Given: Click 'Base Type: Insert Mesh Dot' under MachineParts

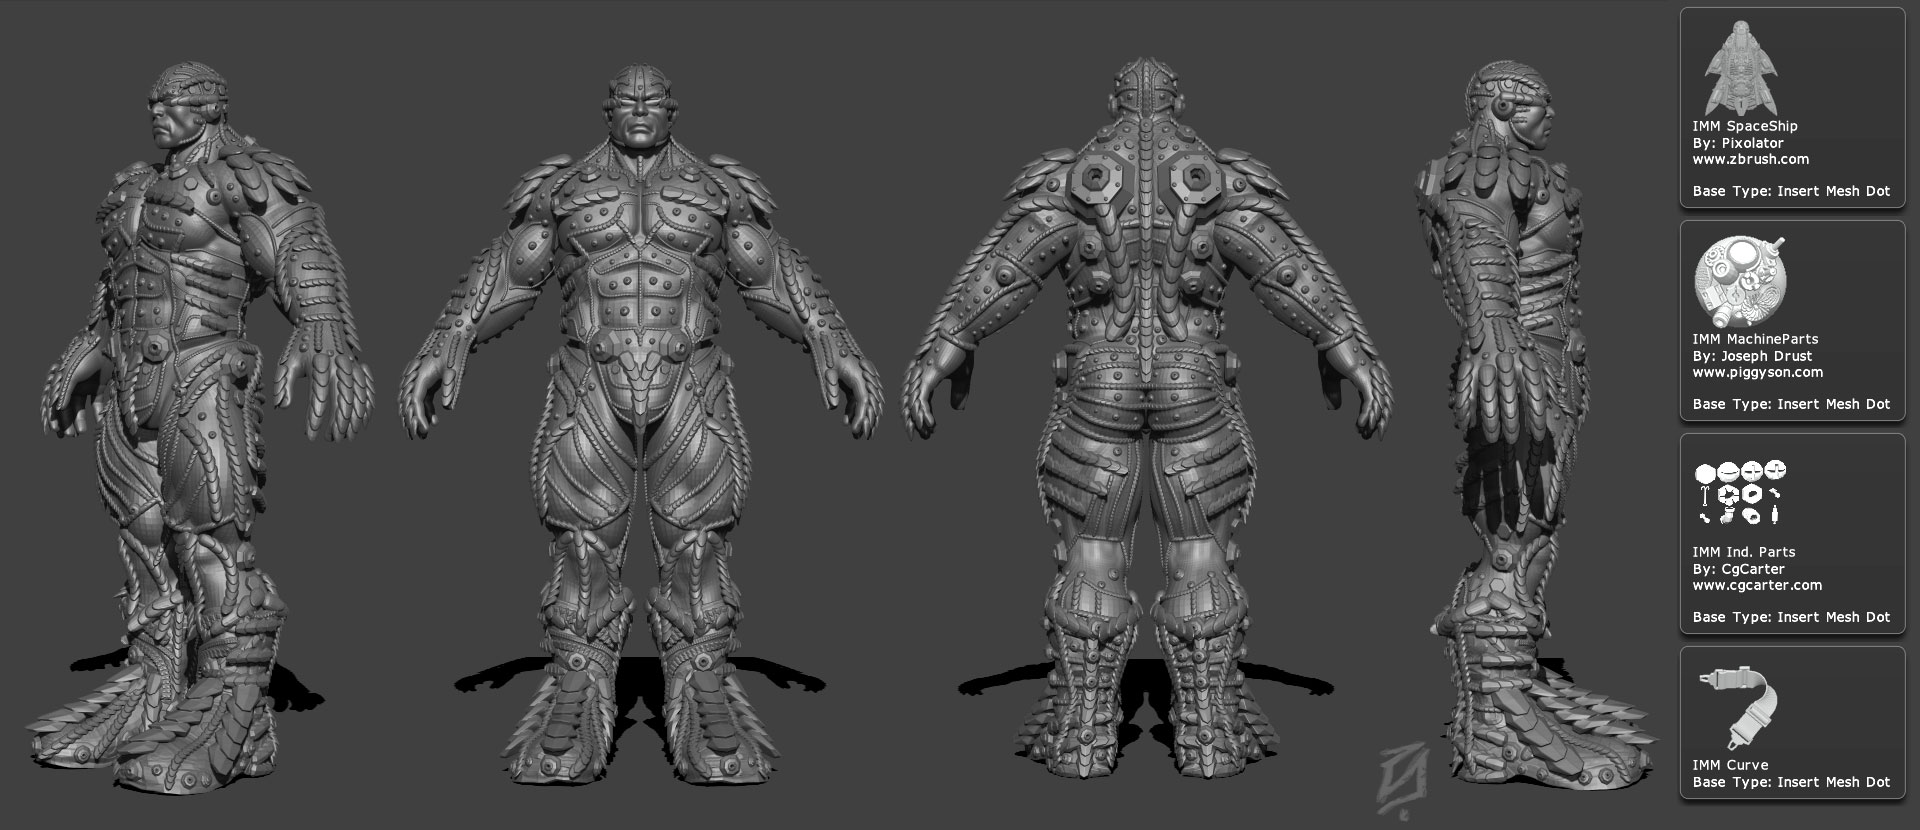Looking at the screenshot, I should 1791,404.
